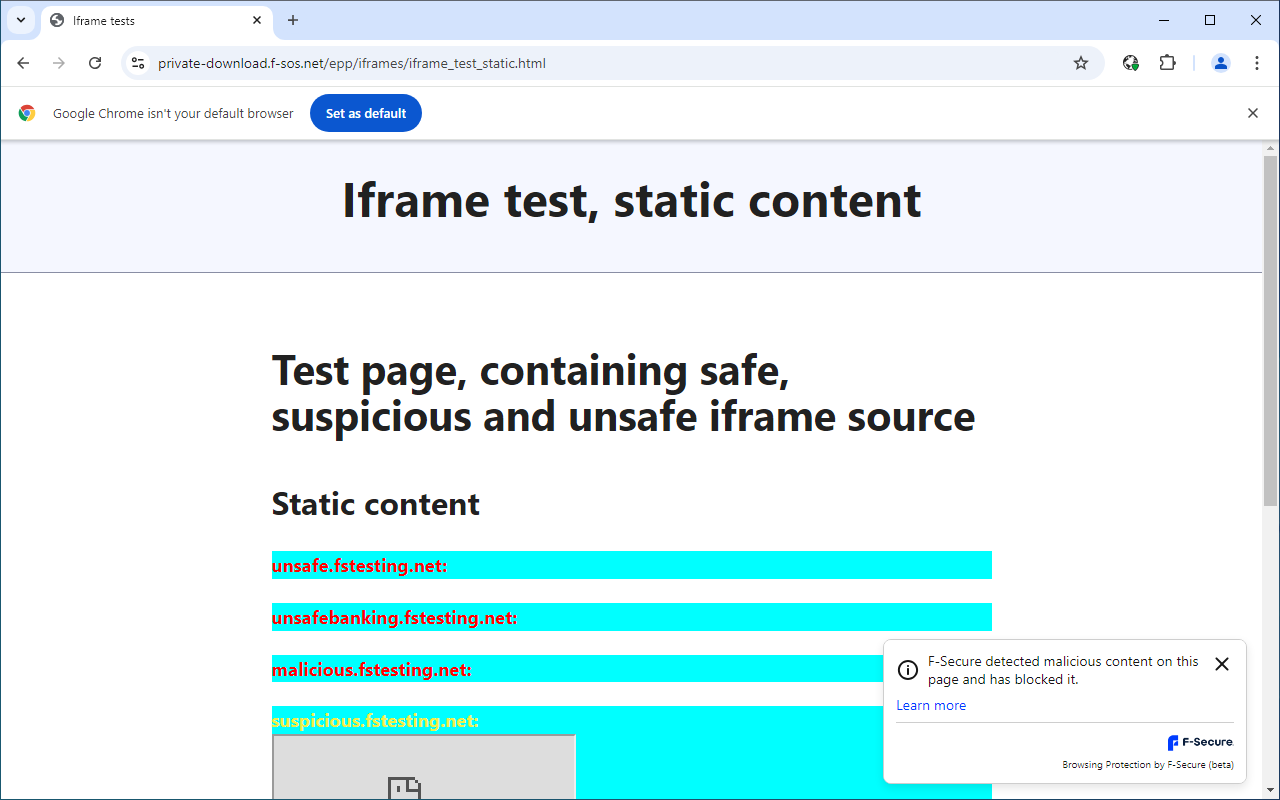The height and width of the screenshot is (800, 1280).
Task: Open the Learn more link
Action: pos(931,705)
